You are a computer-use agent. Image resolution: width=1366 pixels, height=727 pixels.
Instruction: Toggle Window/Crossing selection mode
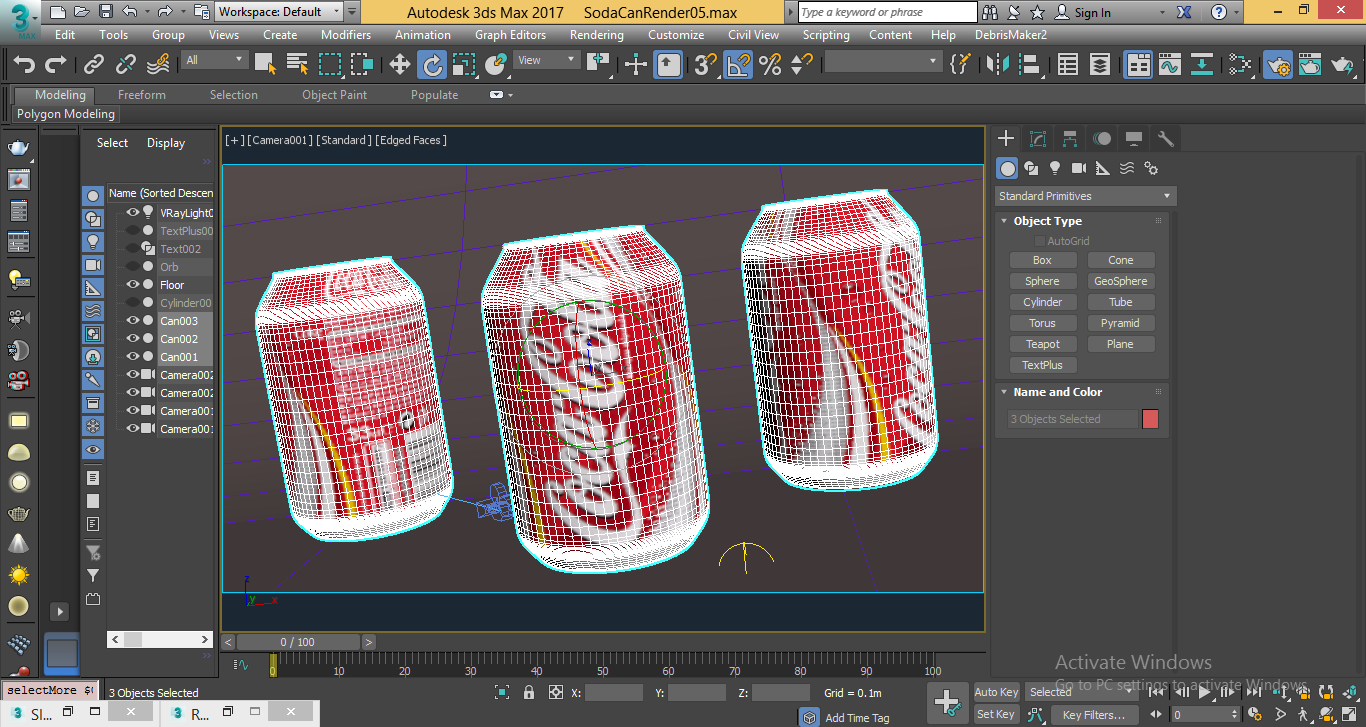[x=362, y=65]
